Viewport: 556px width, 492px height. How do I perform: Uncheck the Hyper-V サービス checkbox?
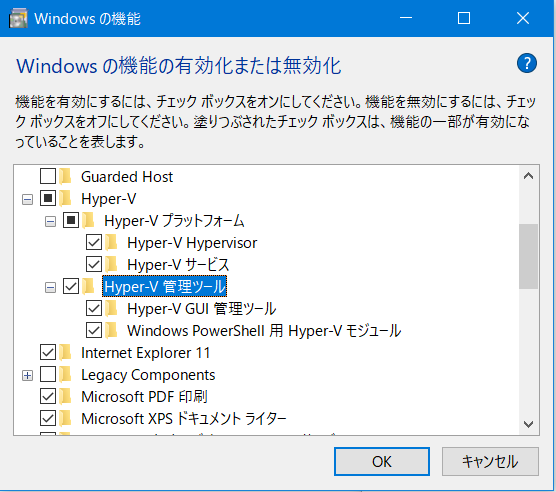click(x=94, y=264)
